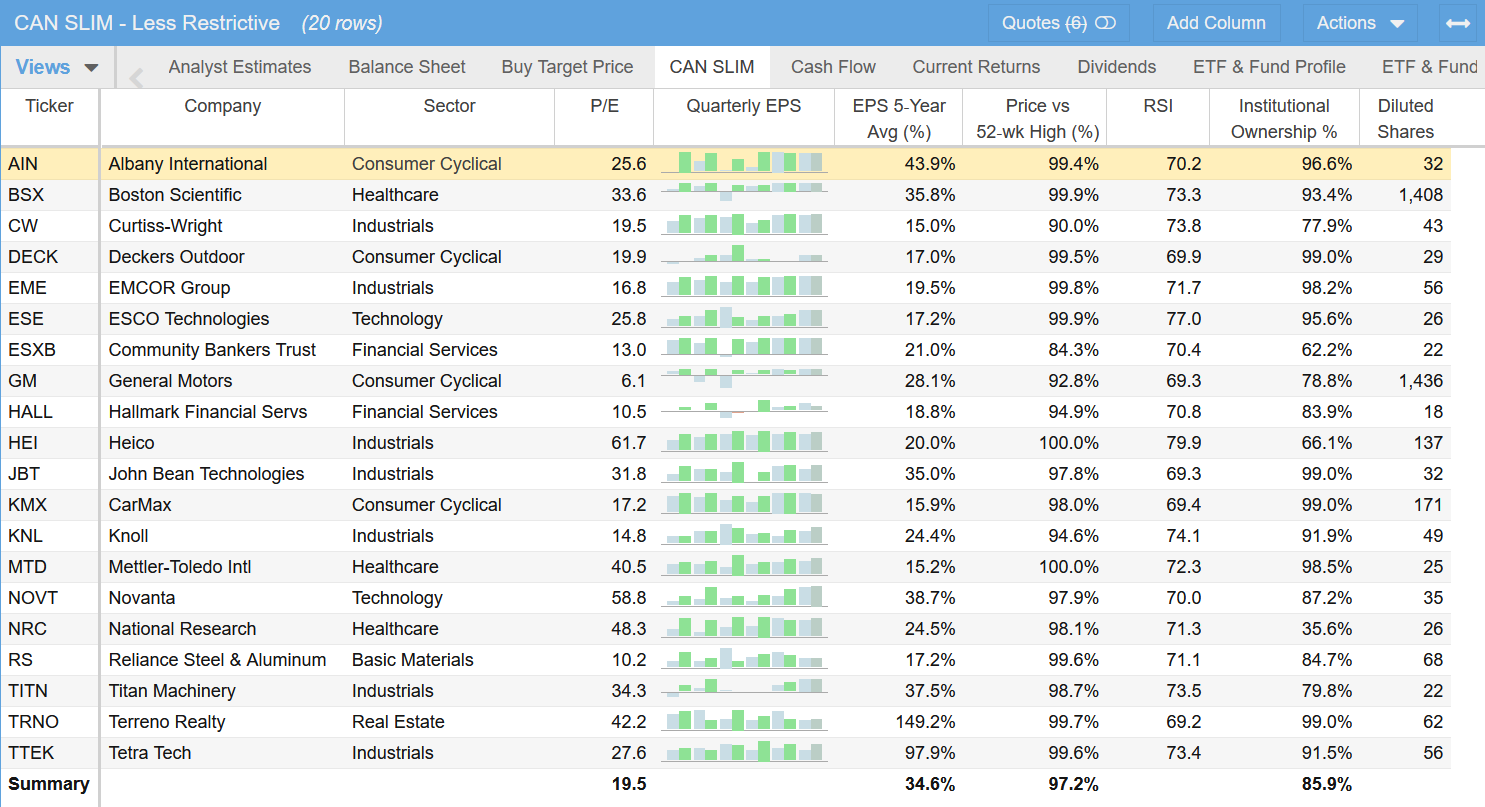1485x807 pixels.
Task: Switch to the Current Returns tab
Action: point(976,67)
